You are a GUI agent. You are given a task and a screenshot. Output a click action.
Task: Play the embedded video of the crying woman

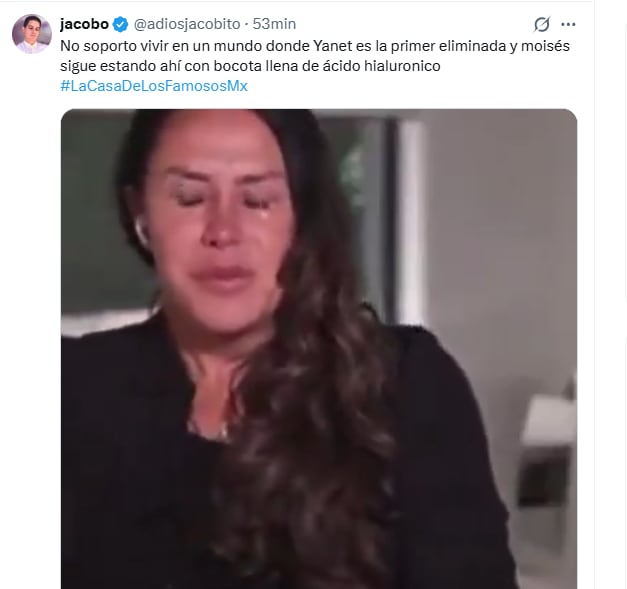pos(319,349)
